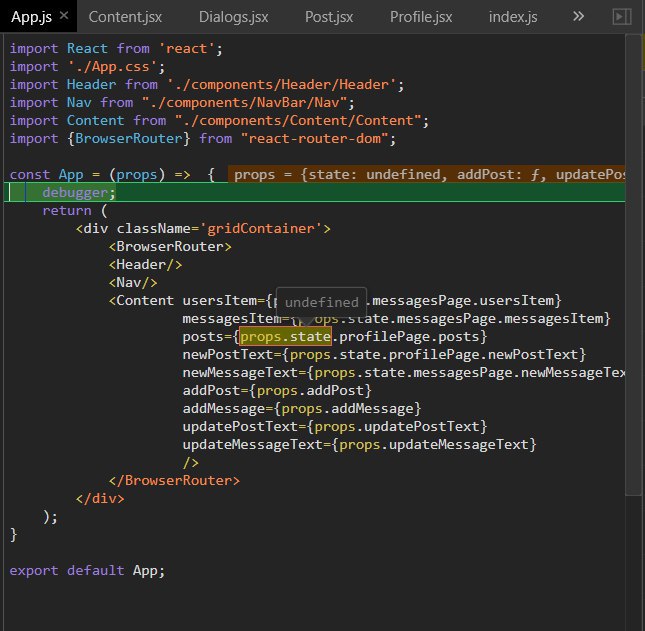Go to the Profile.jsx tab

(x=421, y=17)
